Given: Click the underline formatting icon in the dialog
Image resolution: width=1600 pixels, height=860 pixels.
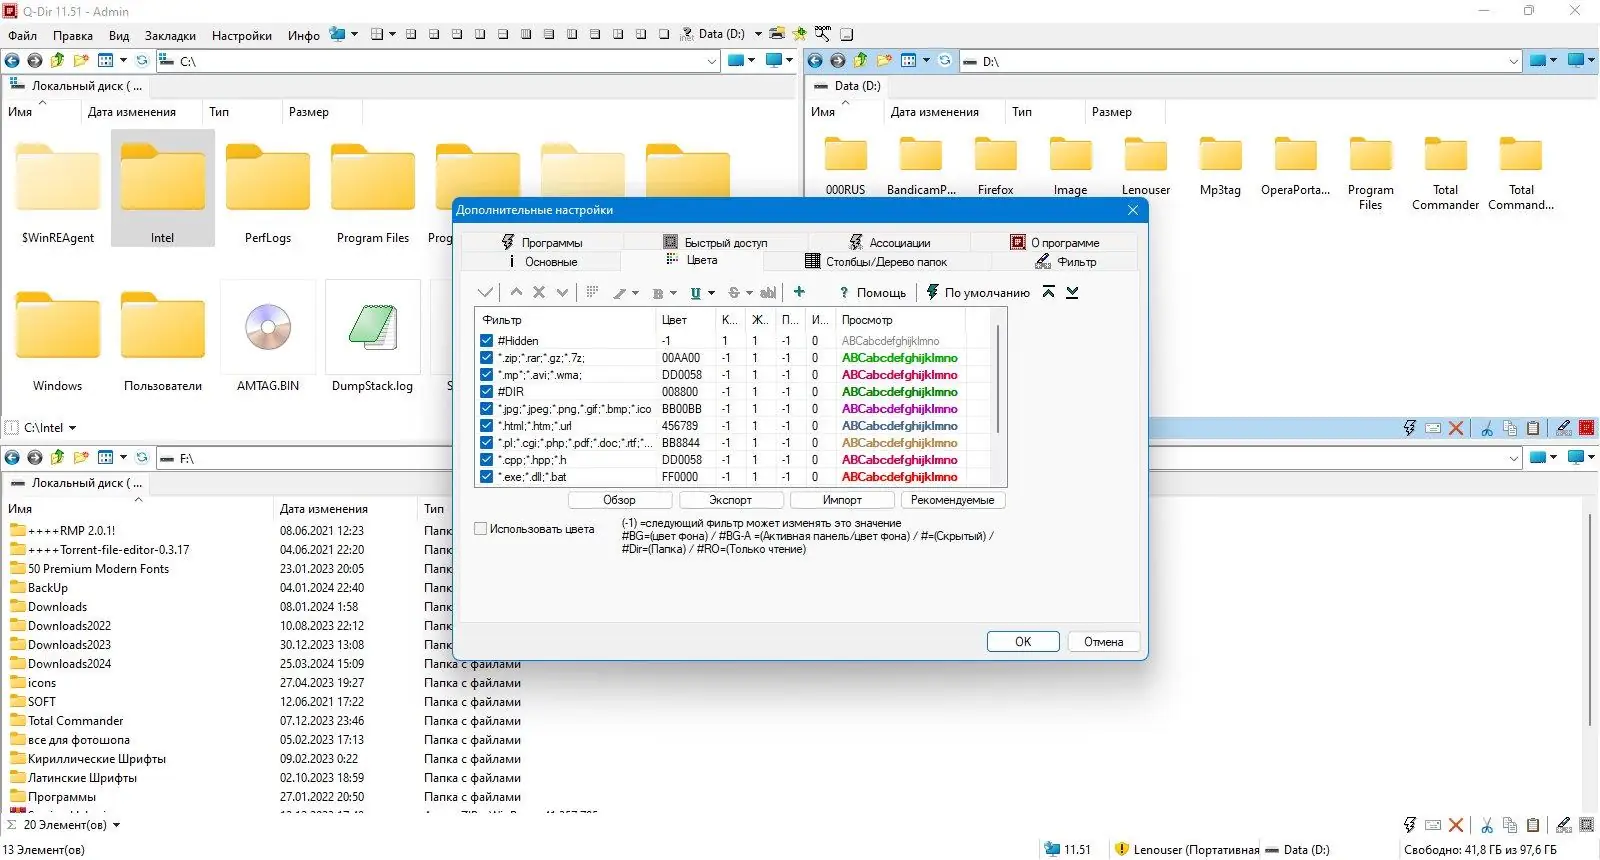Looking at the screenshot, I should click(696, 293).
